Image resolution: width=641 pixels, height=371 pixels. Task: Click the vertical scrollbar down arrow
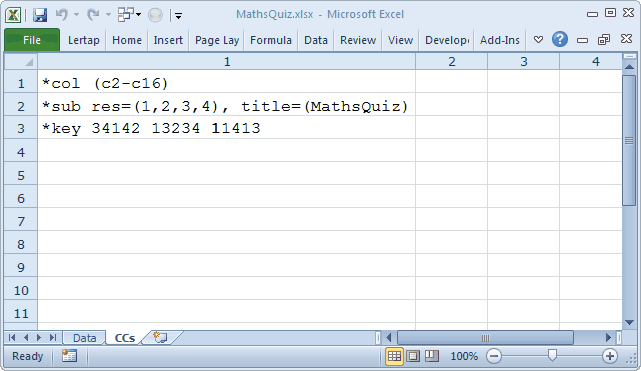point(630,322)
